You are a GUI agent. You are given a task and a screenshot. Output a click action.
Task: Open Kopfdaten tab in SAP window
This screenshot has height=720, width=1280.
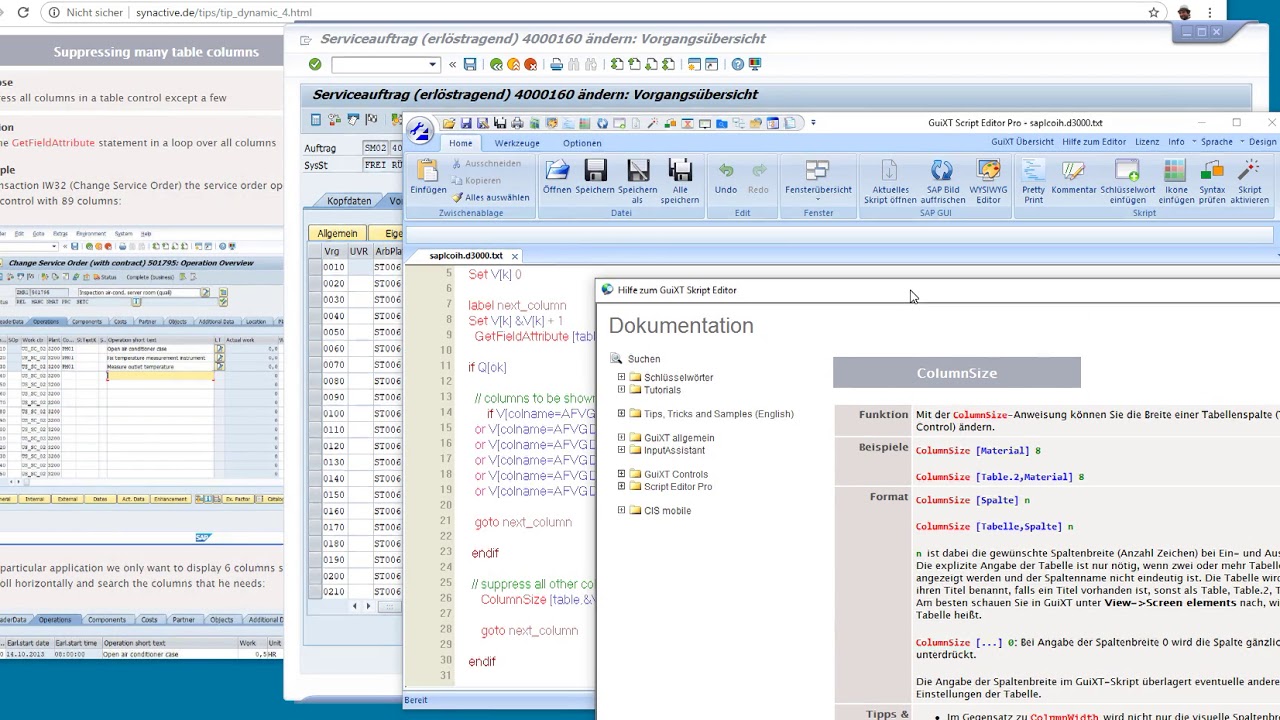coord(349,201)
